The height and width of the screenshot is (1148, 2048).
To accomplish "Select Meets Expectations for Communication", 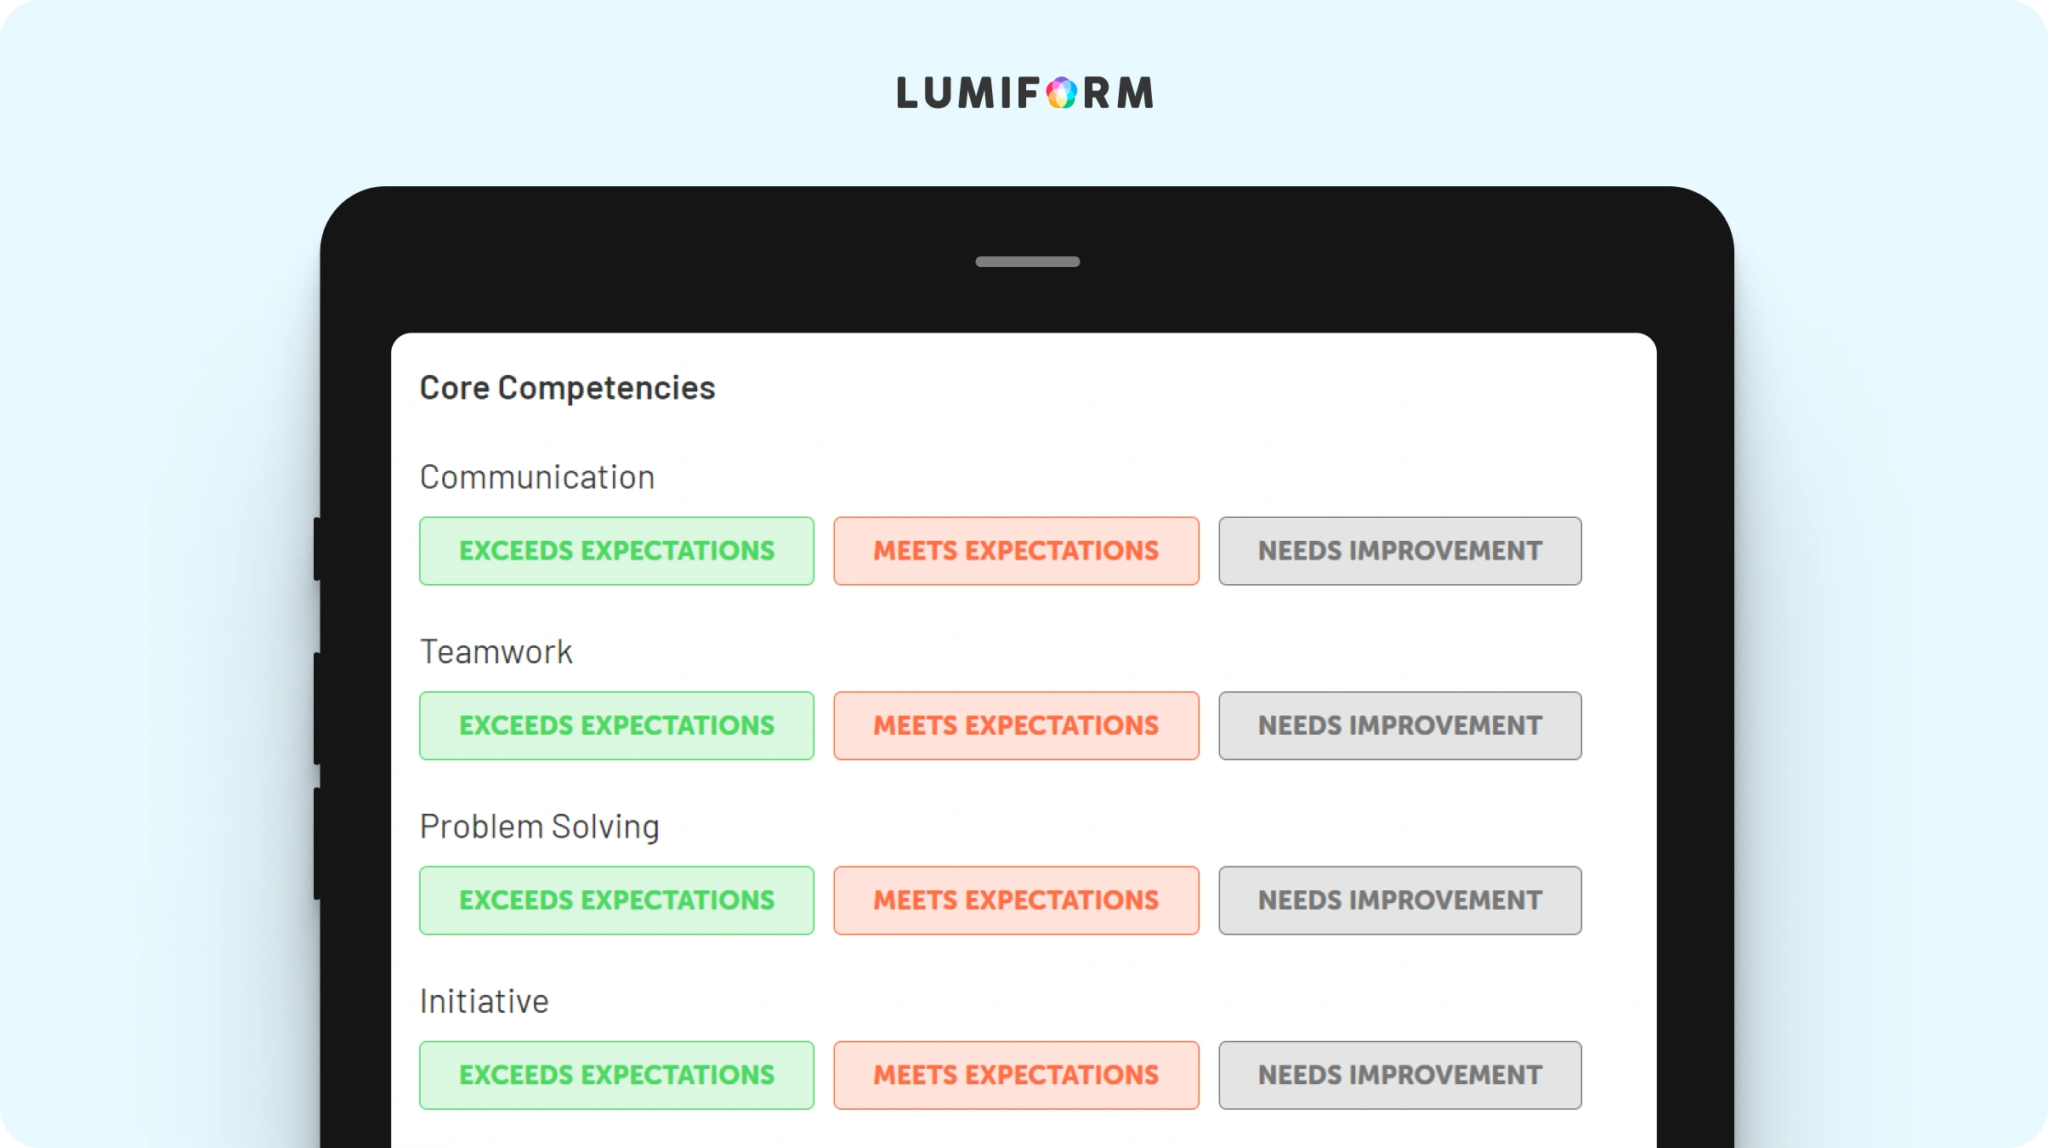I will [x=1016, y=551].
